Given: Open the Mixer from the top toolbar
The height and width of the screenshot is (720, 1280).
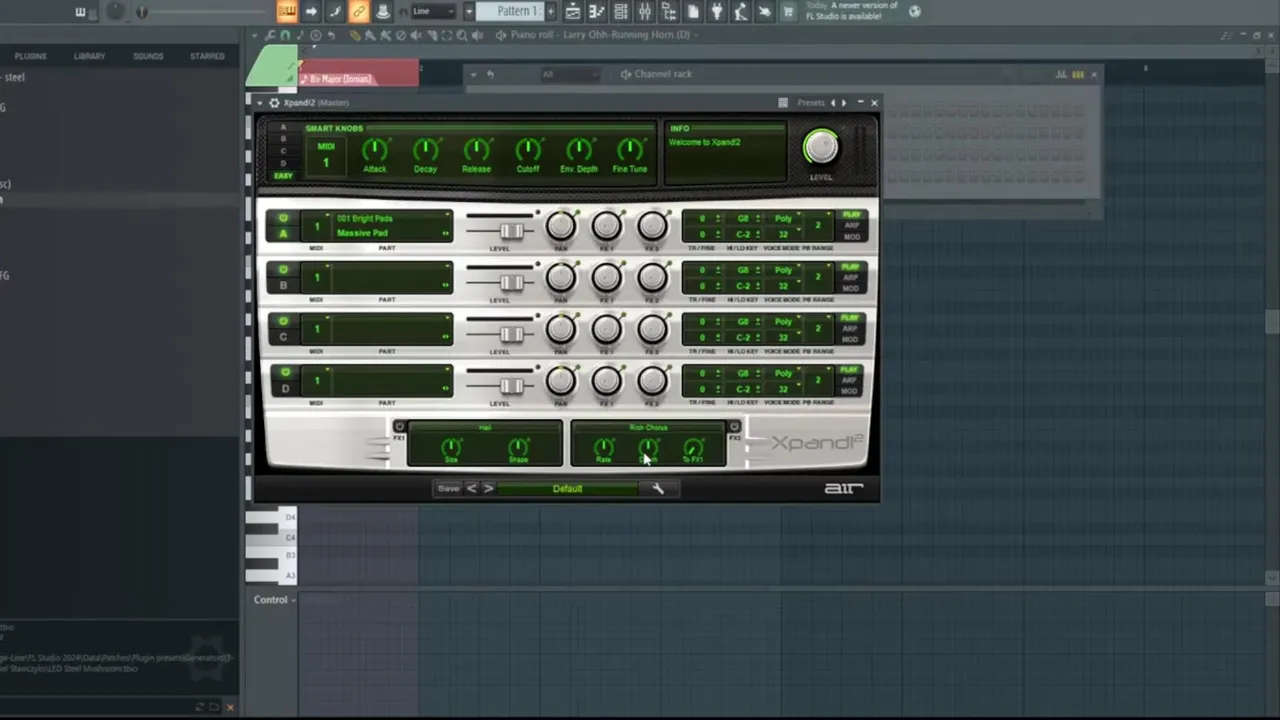Looking at the screenshot, I should click(x=645, y=11).
